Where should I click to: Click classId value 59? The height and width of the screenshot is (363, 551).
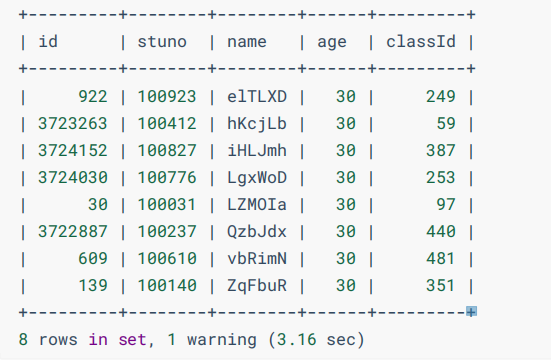446,123
